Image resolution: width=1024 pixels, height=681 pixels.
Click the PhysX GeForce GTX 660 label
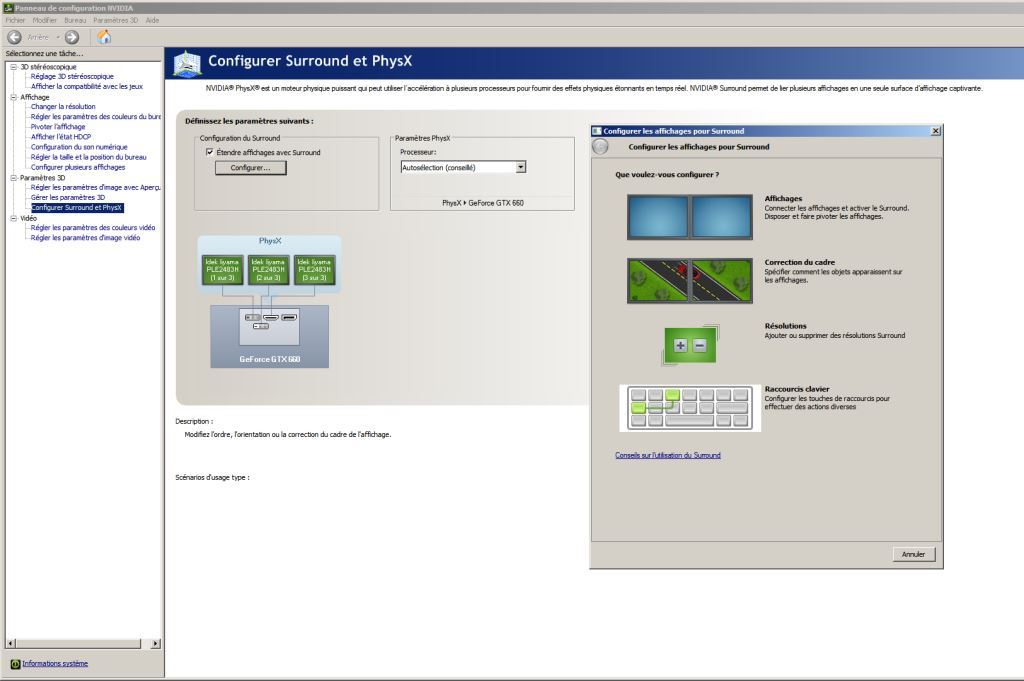tap(483, 203)
